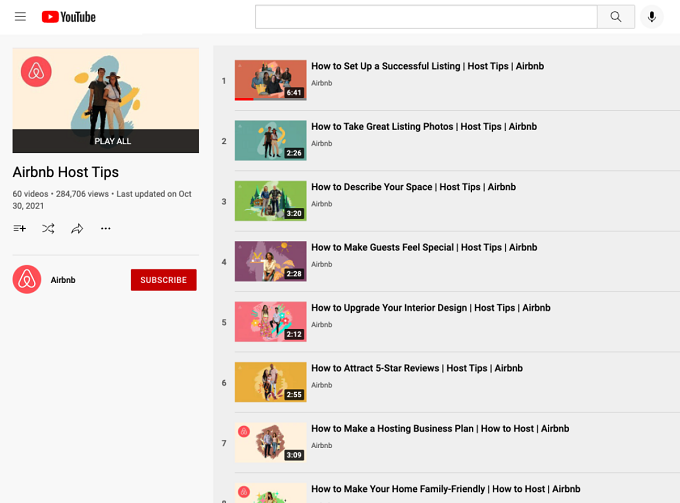Shuffle the Airbnb Host Tips playlist

48,228
